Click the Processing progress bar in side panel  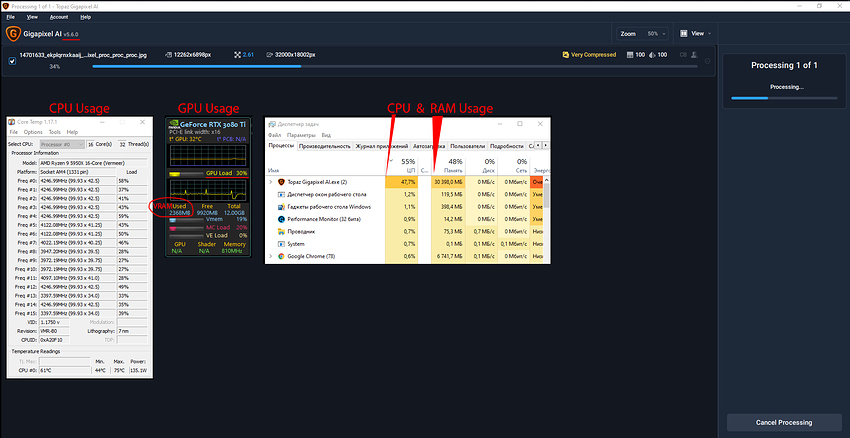point(784,98)
